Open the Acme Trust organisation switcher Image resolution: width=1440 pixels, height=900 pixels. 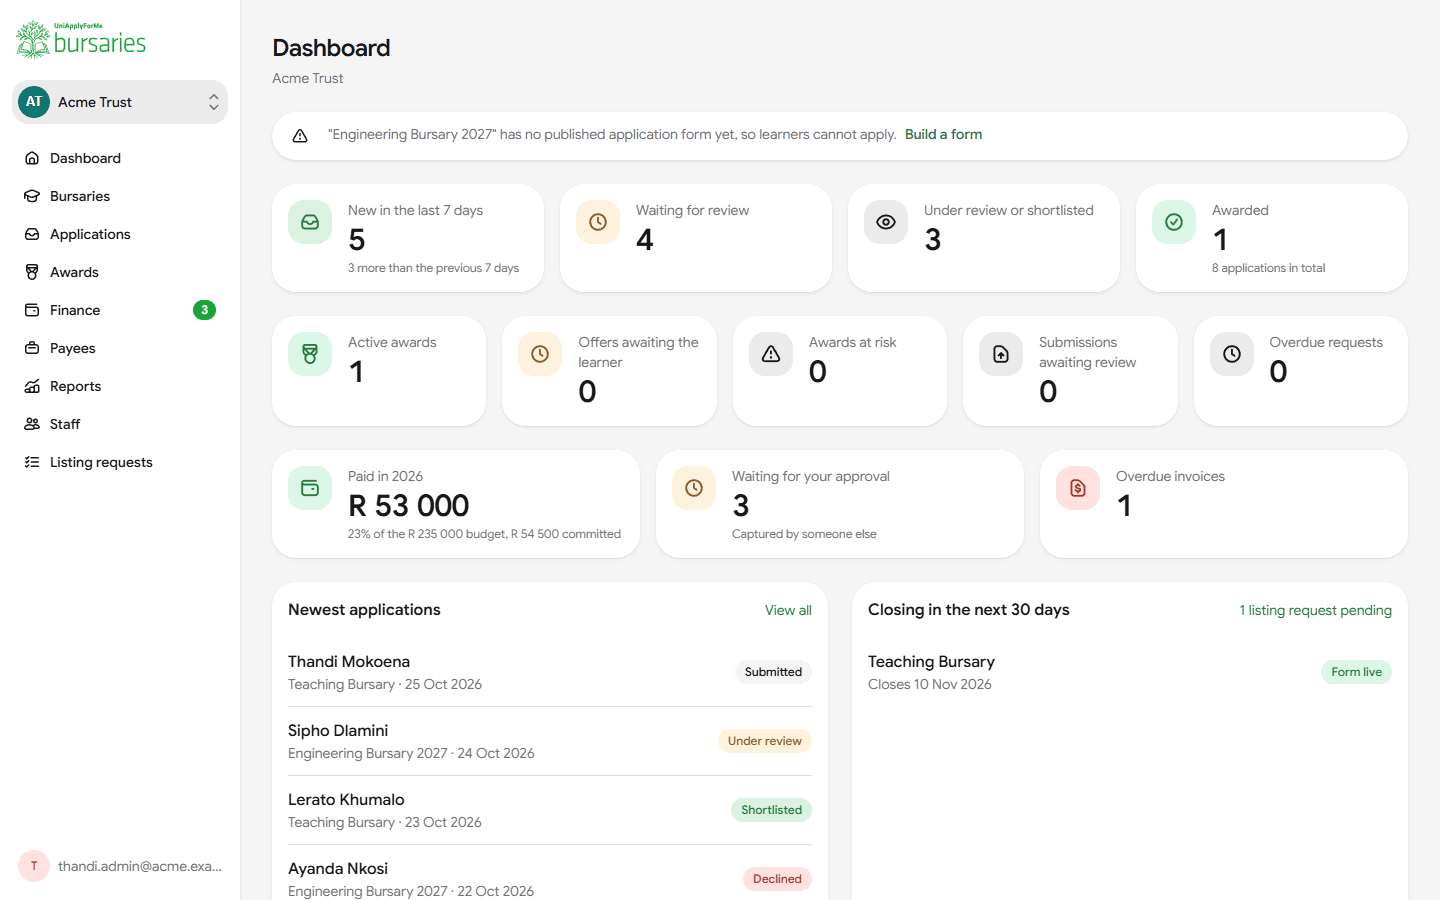pyautogui.click(x=120, y=102)
